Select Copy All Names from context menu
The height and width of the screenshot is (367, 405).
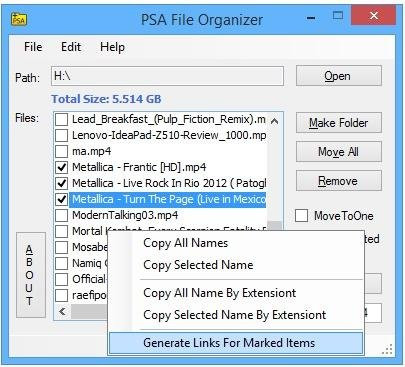tap(186, 243)
